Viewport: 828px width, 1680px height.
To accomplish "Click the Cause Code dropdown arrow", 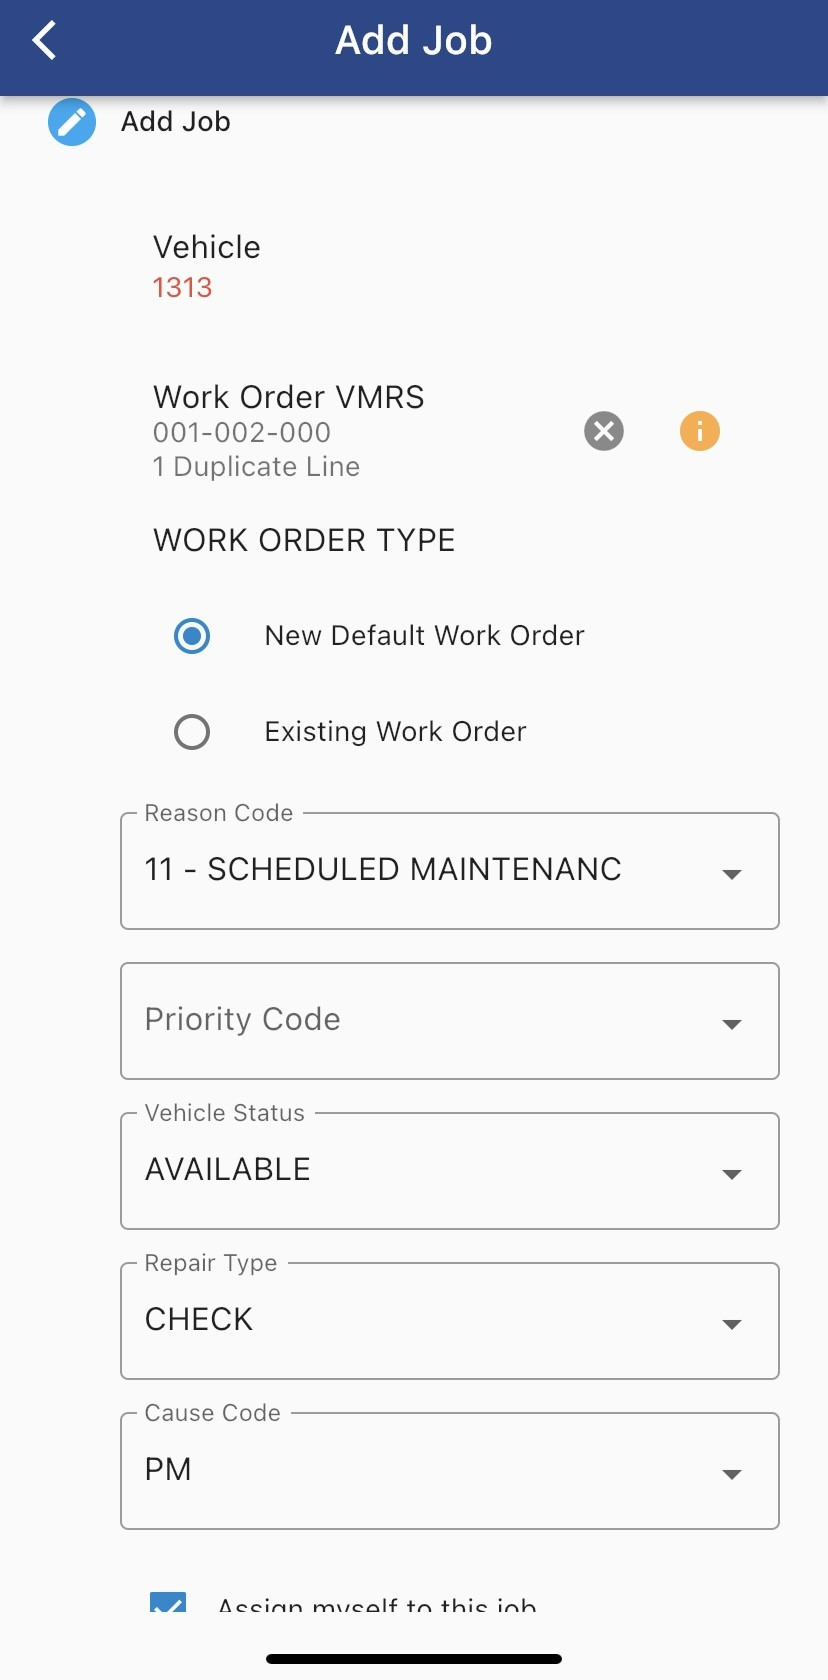I will pyautogui.click(x=732, y=1474).
